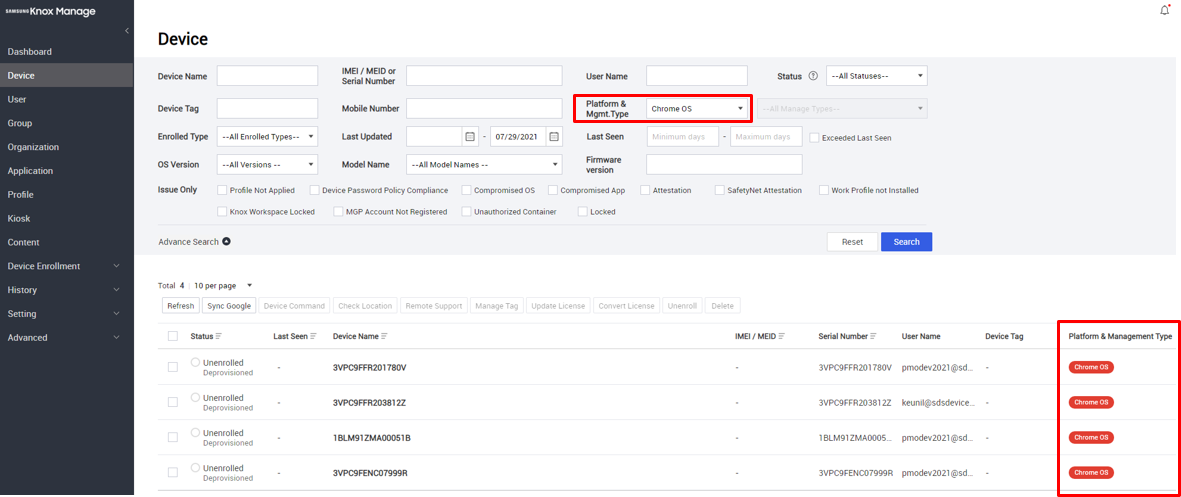Screen dimensions: 1181x497
Task: Click the sort icon on Status column
Action: click(x=219, y=336)
